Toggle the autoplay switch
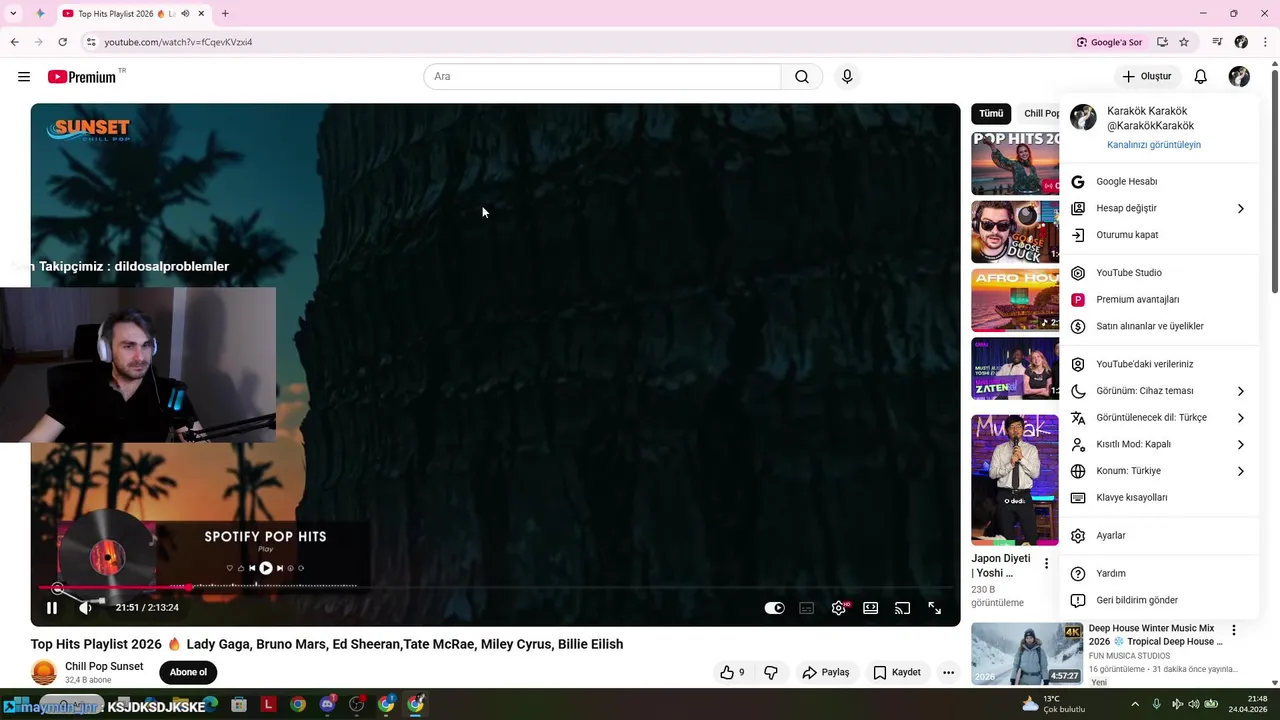 pos(775,608)
